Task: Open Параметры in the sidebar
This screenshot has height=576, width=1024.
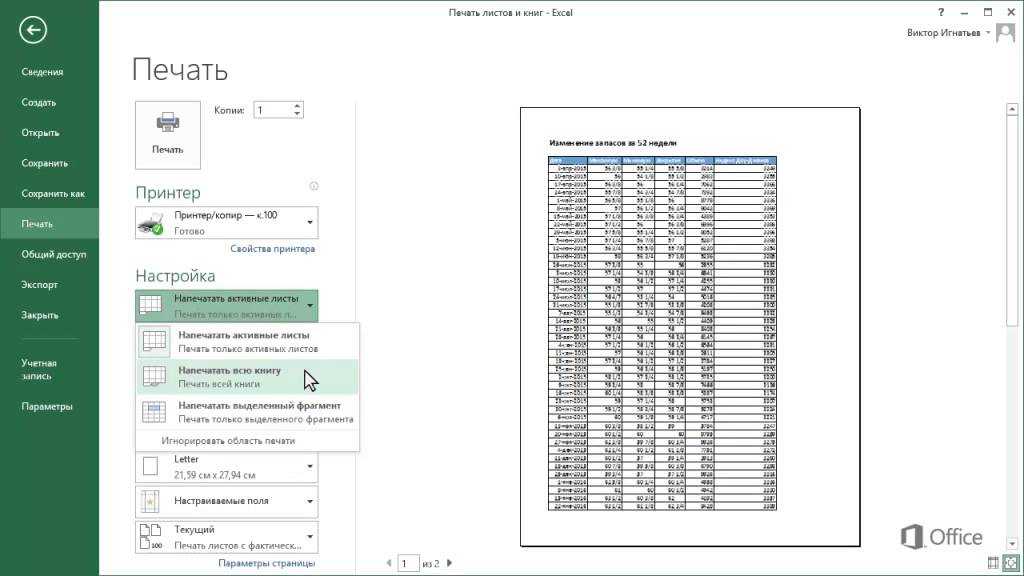Action: pos(47,406)
